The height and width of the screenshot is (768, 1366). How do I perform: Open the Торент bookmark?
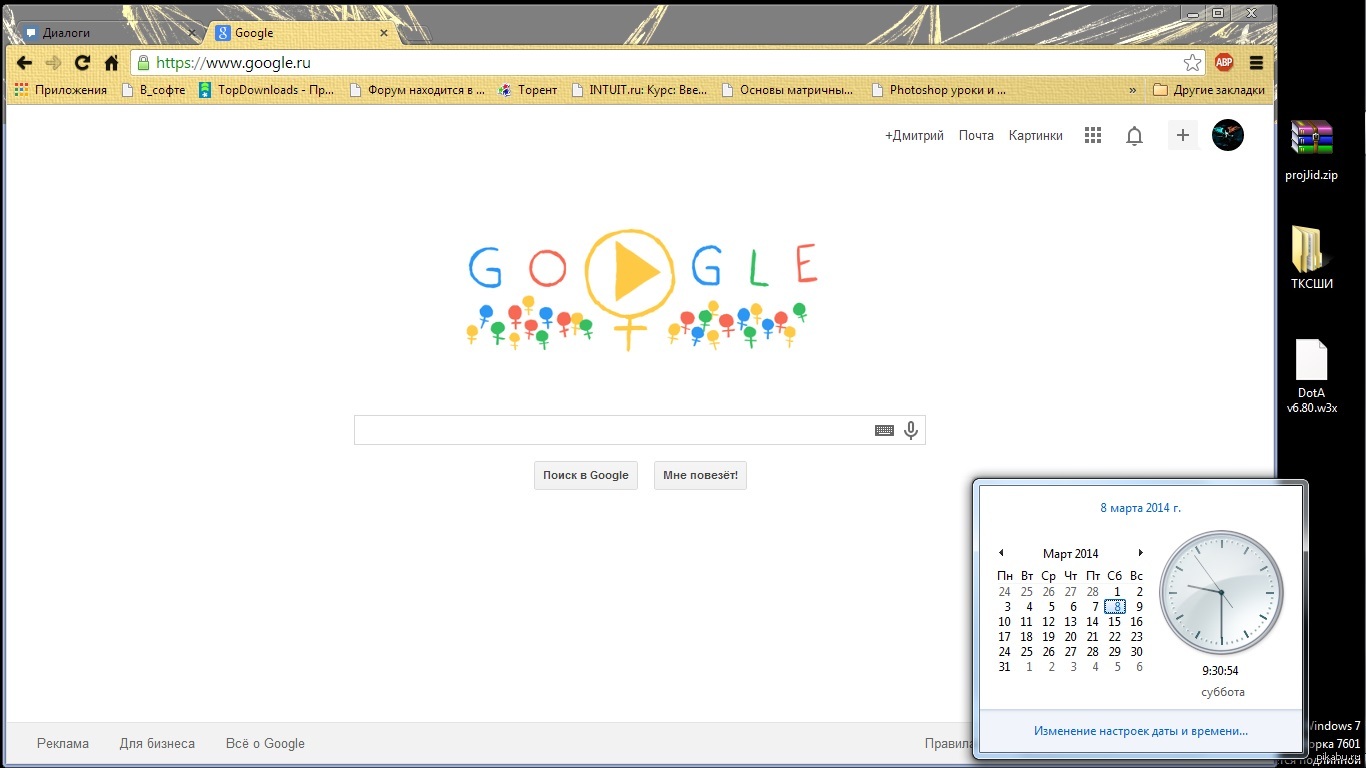pyautogui.click(x=528, y=90)
